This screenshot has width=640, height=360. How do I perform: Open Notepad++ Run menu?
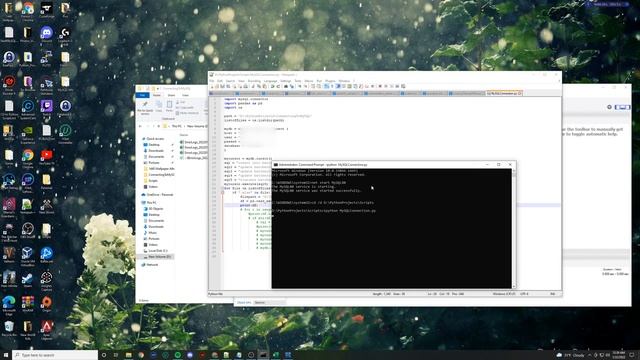[320, 81]
